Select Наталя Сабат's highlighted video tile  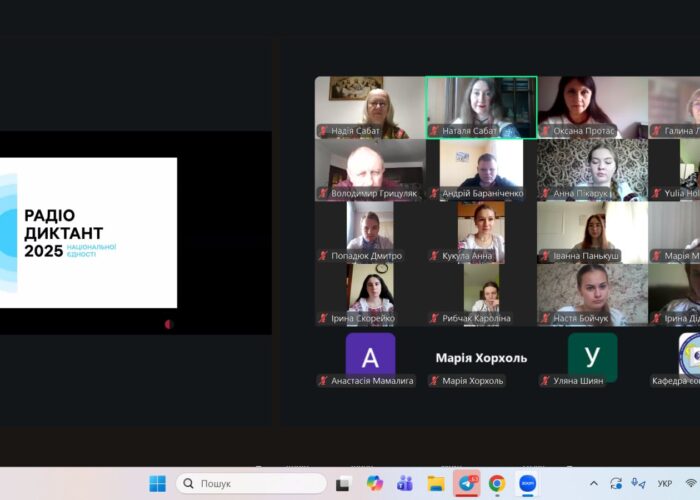coord(481,106)
